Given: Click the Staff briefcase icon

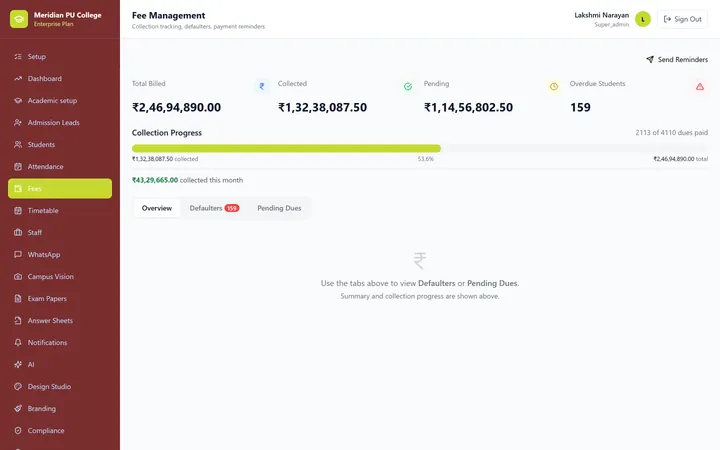Looking at the screenshot, I should click(x=18, y=233).
